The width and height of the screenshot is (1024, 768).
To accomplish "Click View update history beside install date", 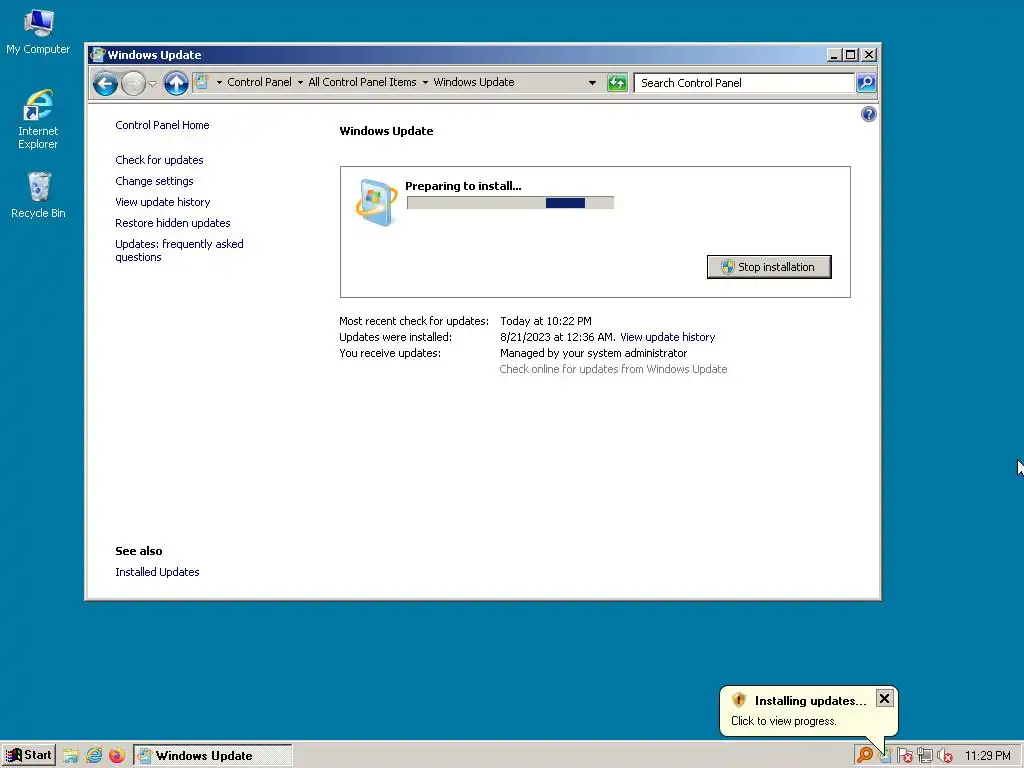I will pyautogui.click(x=667, y=337).
